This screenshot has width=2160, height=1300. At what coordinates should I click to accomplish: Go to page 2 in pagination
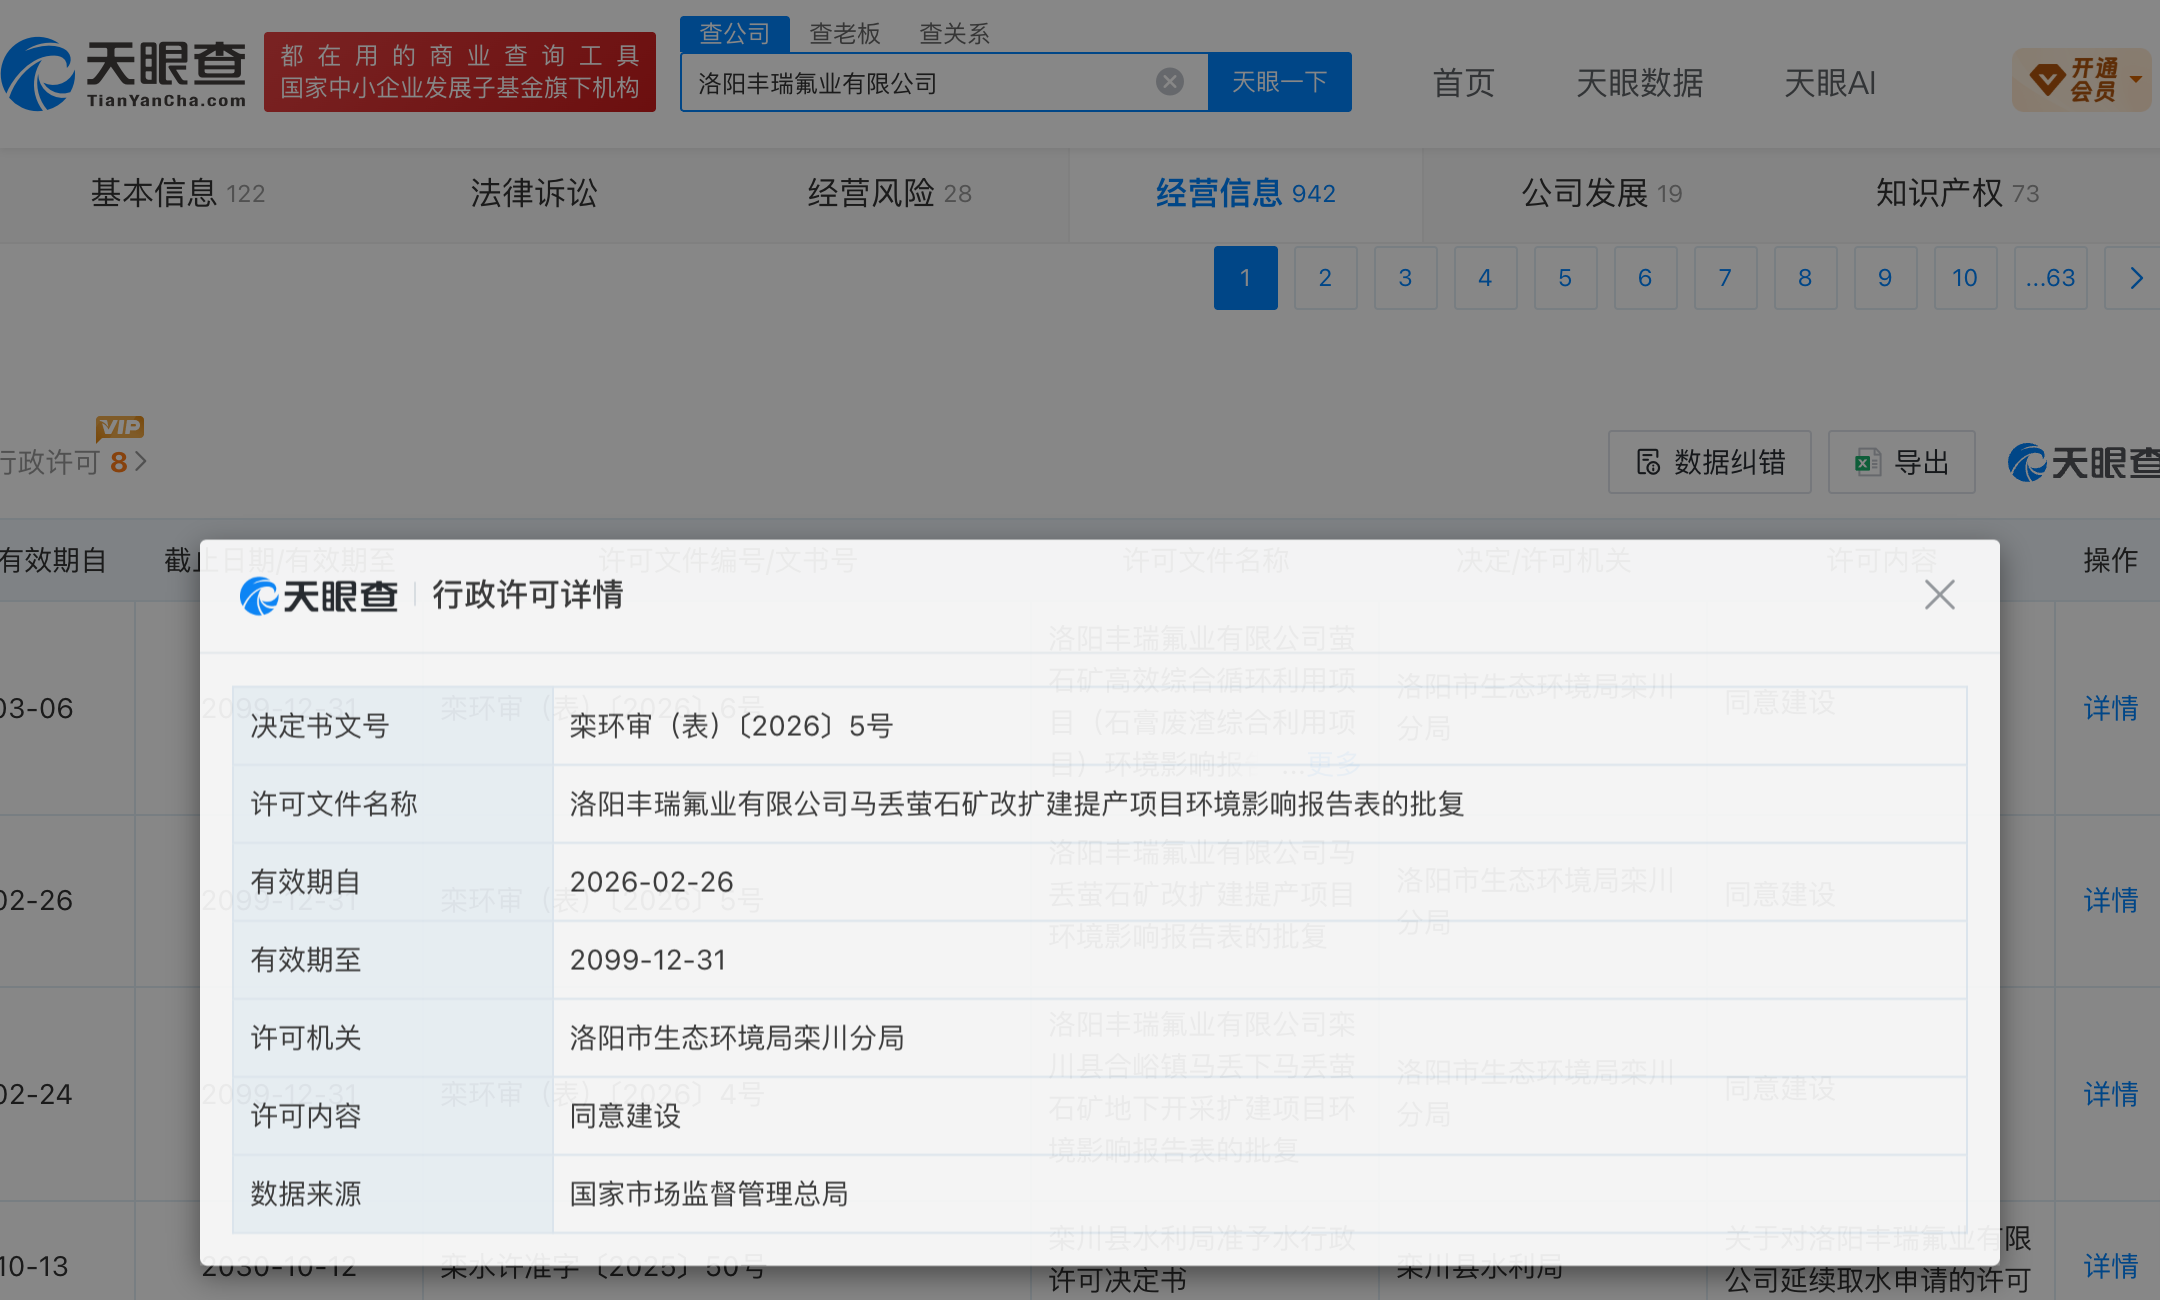(1325, 278)
